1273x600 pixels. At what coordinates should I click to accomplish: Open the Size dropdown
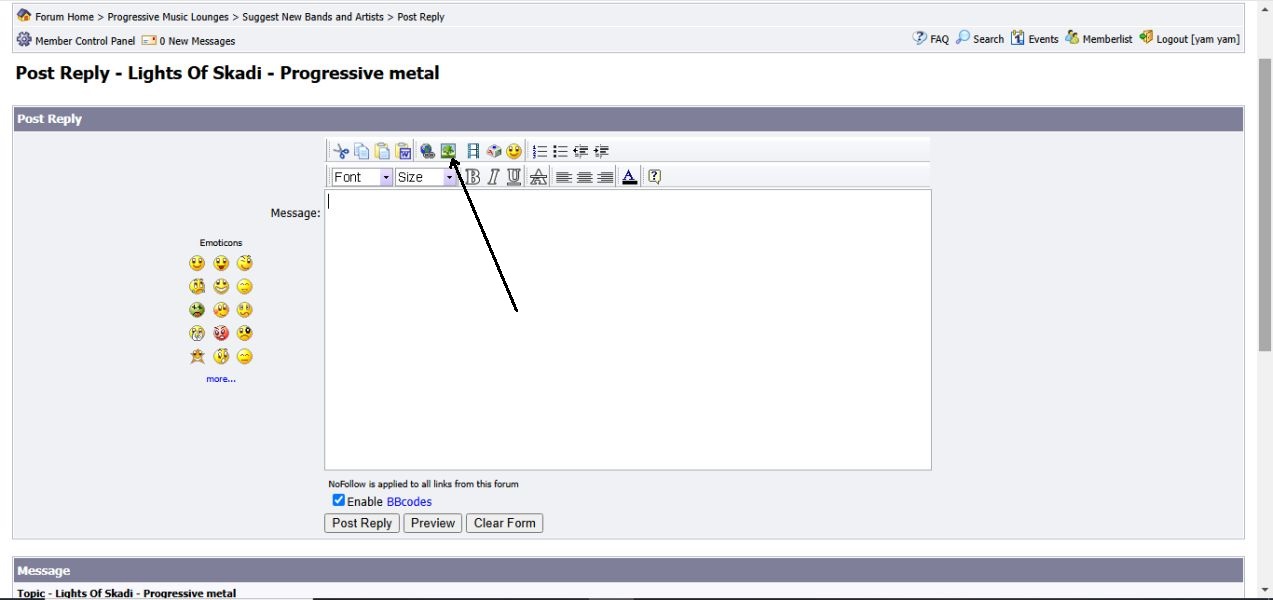click(426, 177)
